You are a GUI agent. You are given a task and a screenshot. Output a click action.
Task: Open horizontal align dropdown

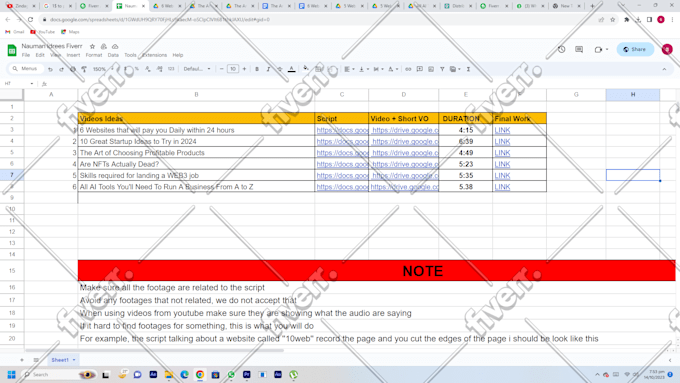tap(349, 69)
